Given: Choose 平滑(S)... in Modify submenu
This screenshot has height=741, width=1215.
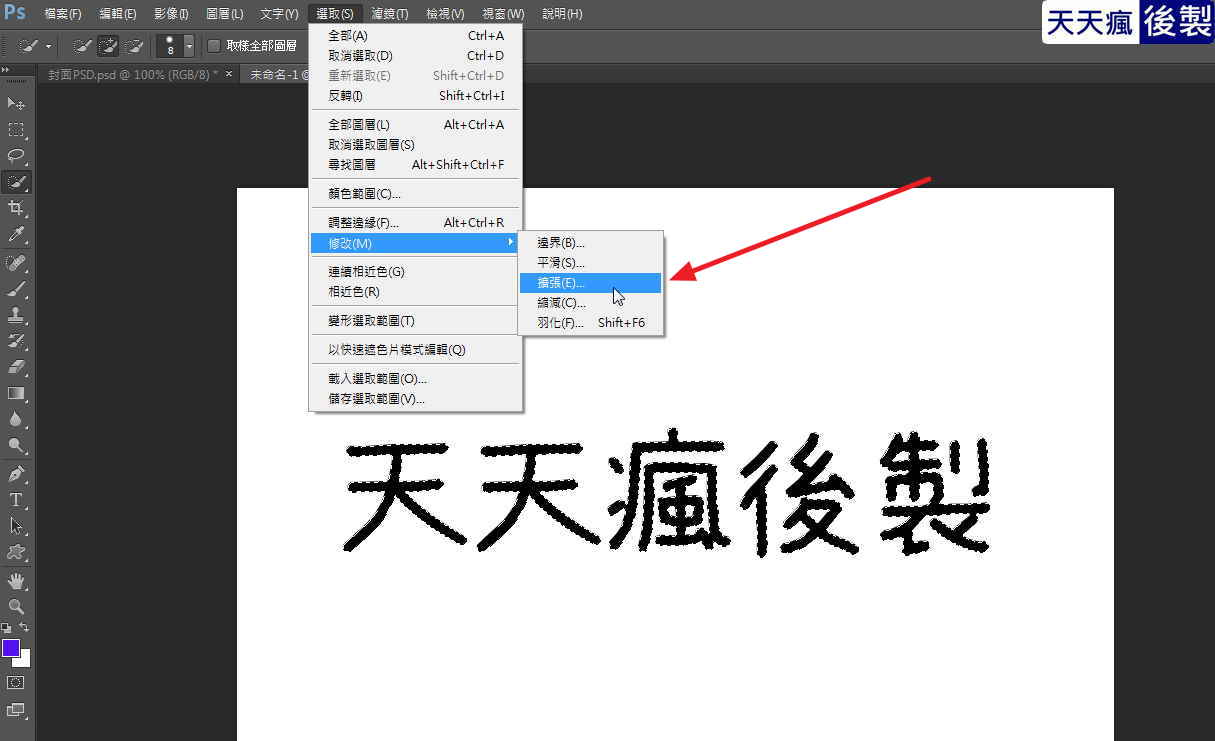Looking at the screenshot, I should pyautogui.click(x=590, y=263).
